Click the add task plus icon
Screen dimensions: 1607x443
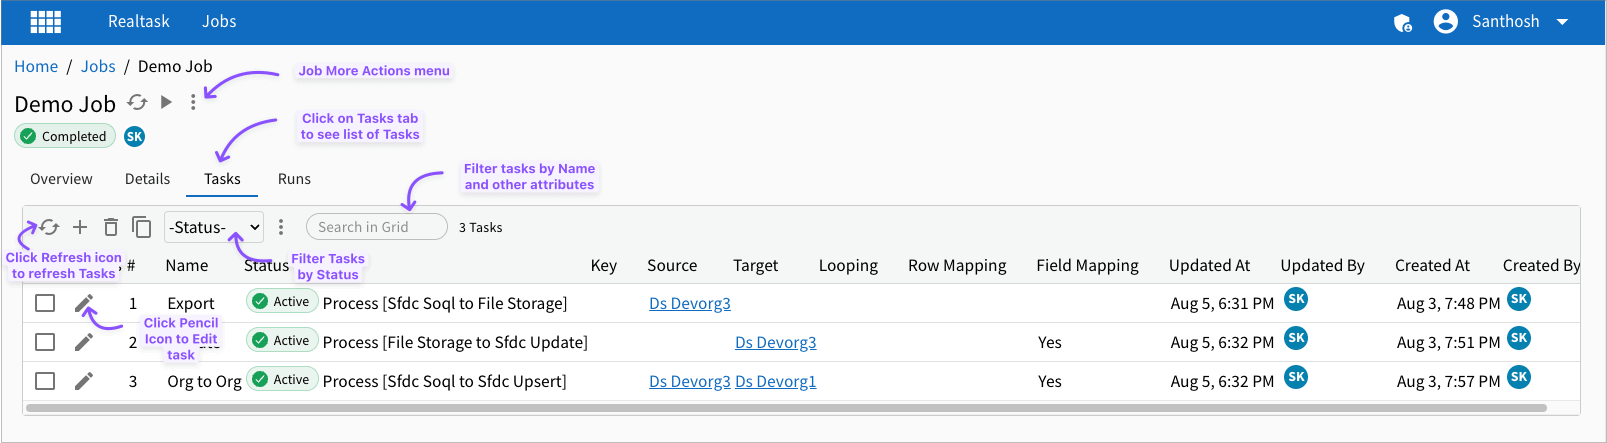pos(80,227)
